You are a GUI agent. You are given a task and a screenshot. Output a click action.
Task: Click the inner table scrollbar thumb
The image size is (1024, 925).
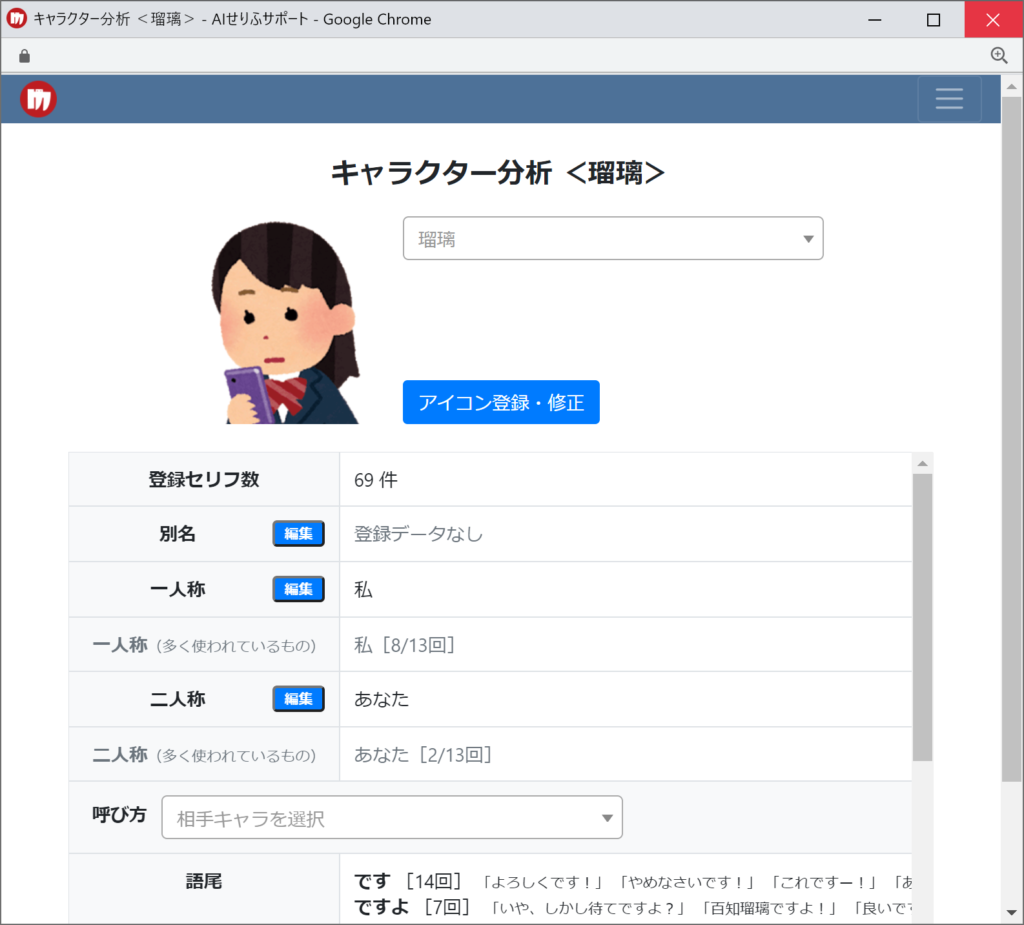click(x=922, y=618)
